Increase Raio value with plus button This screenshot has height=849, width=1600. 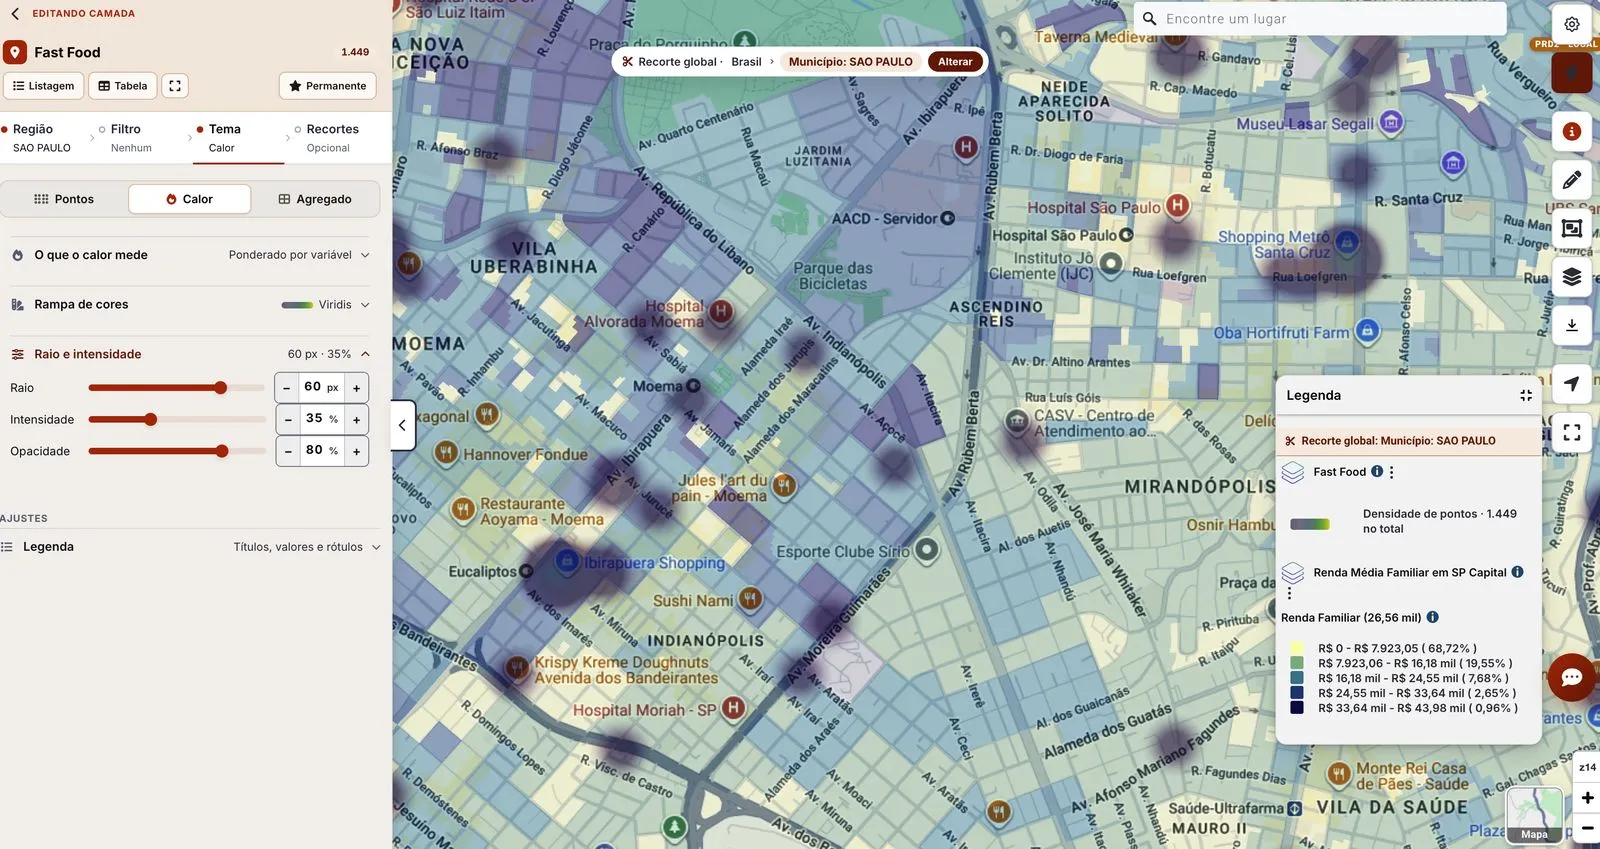[356, 388]
